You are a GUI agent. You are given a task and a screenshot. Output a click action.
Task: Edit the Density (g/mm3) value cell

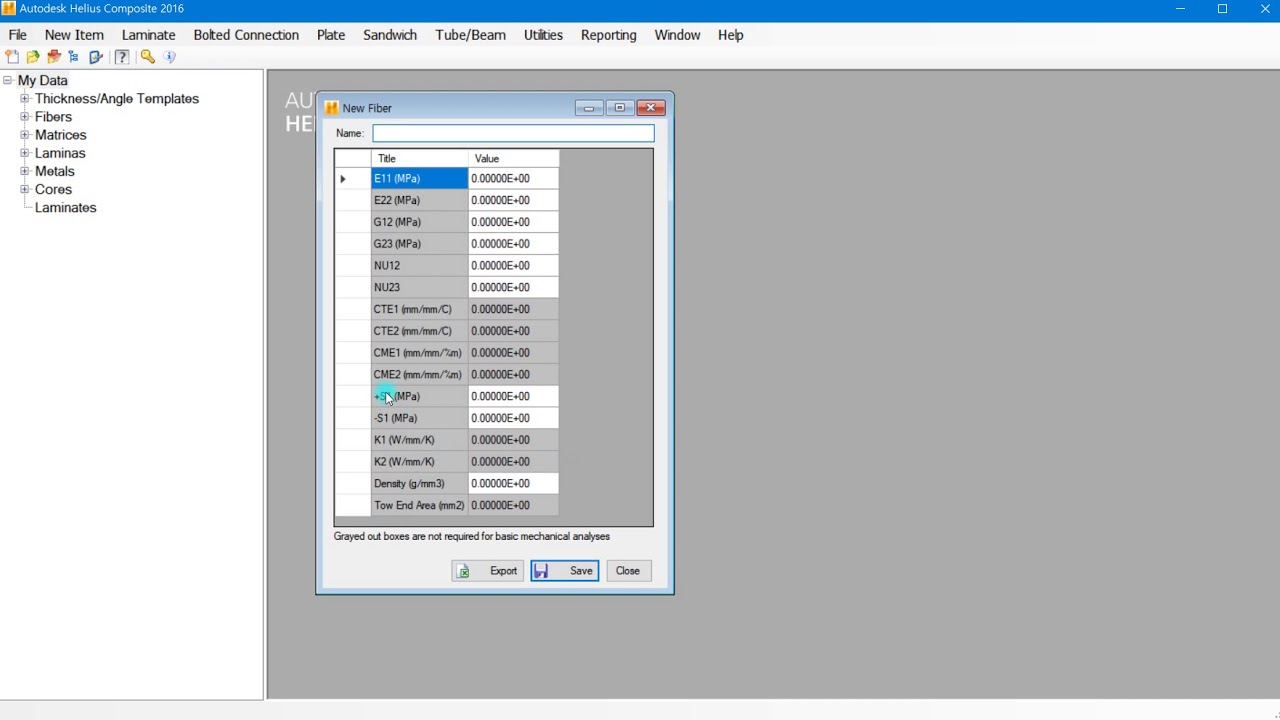pyautogui.click(x=513, y=484)
